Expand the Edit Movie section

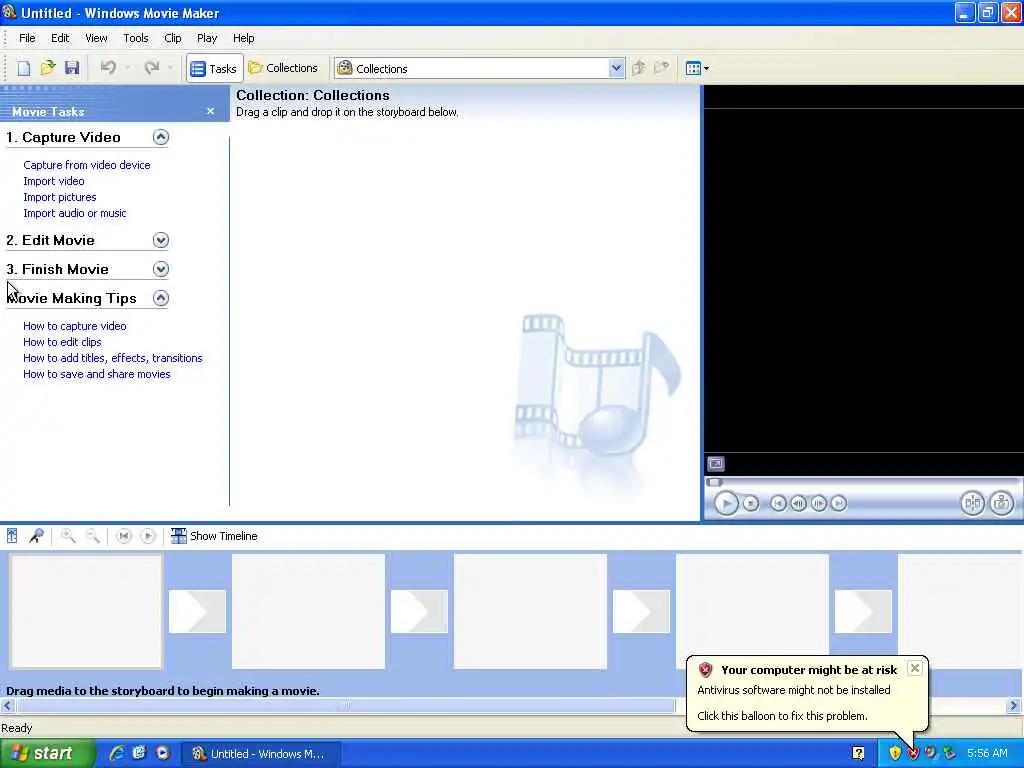(x=161, y=240)
